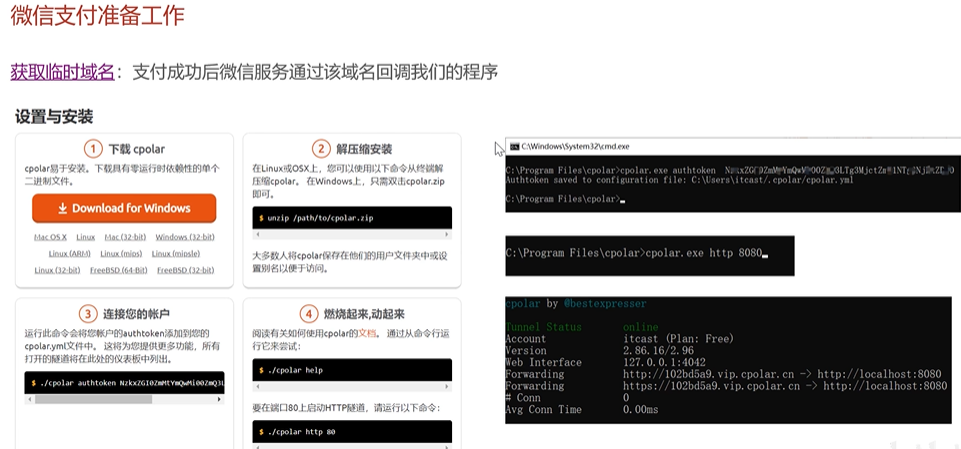Open the Linux download link
The image size is (961, 449).
[x=86, y=237]
